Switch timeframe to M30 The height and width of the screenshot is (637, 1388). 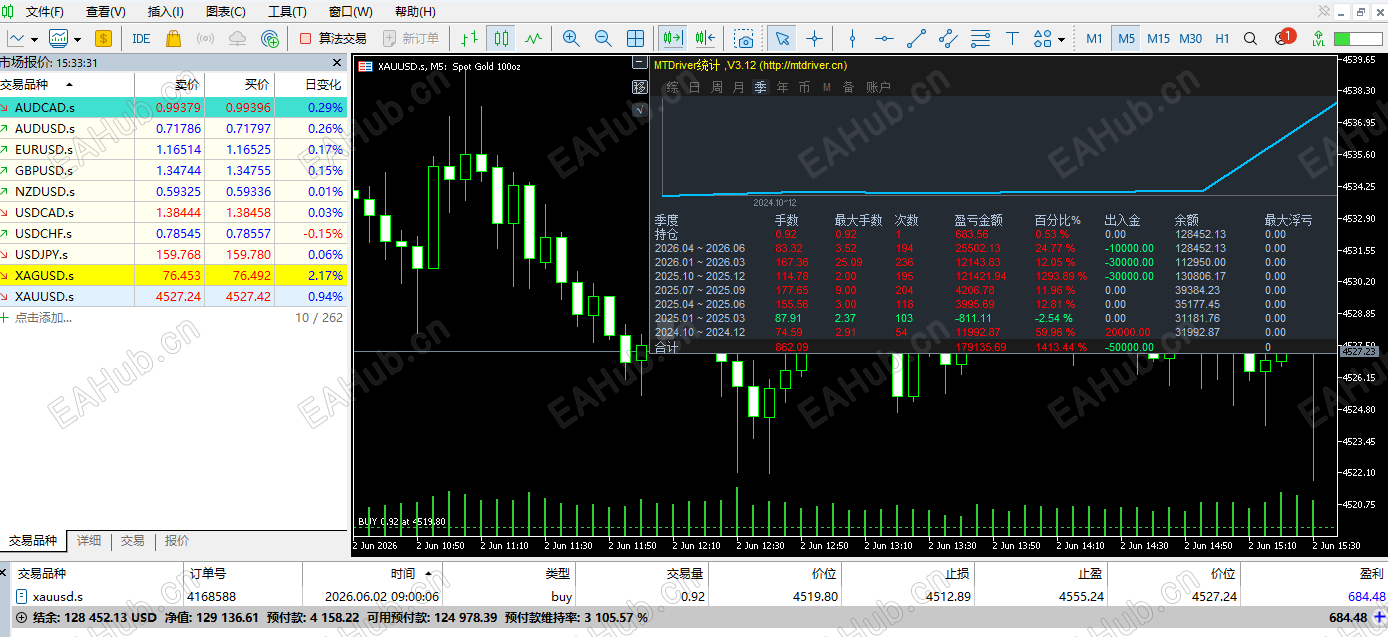coord(1190,38)
